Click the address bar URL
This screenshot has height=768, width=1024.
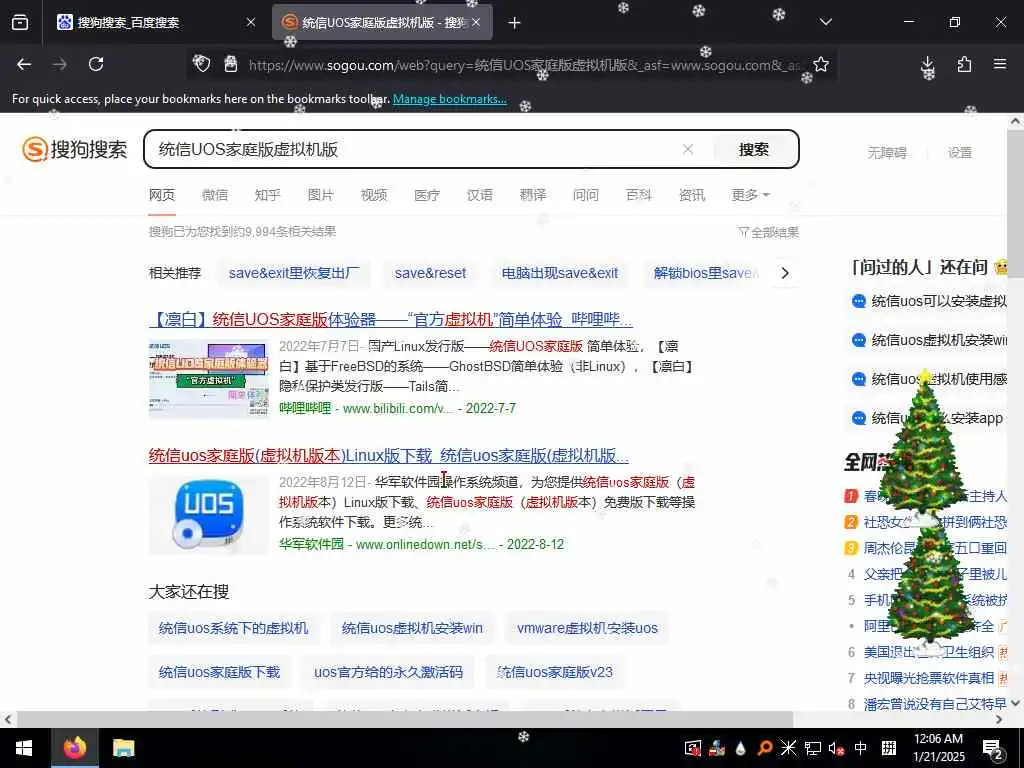(524, 65)
